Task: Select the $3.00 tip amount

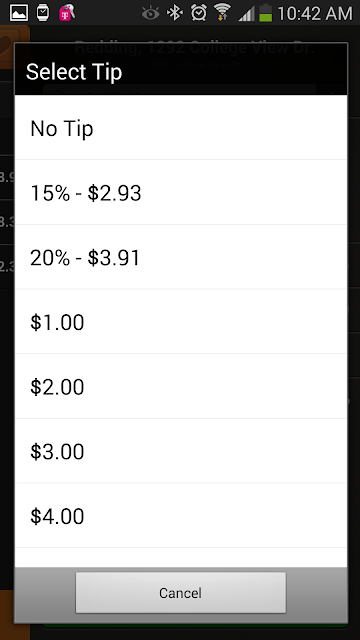Action: (181, 451)
